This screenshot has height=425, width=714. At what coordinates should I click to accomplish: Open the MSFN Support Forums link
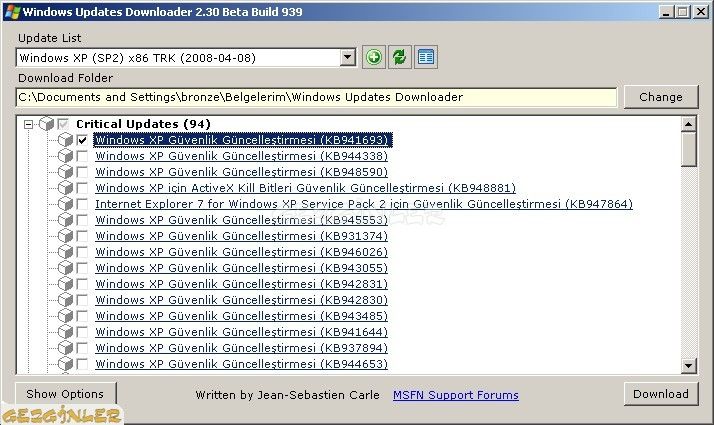click(456, 395)
